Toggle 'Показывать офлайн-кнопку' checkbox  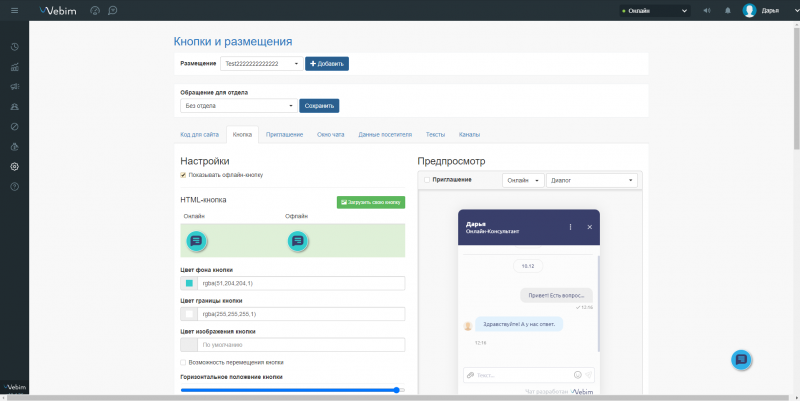[183, 175]
